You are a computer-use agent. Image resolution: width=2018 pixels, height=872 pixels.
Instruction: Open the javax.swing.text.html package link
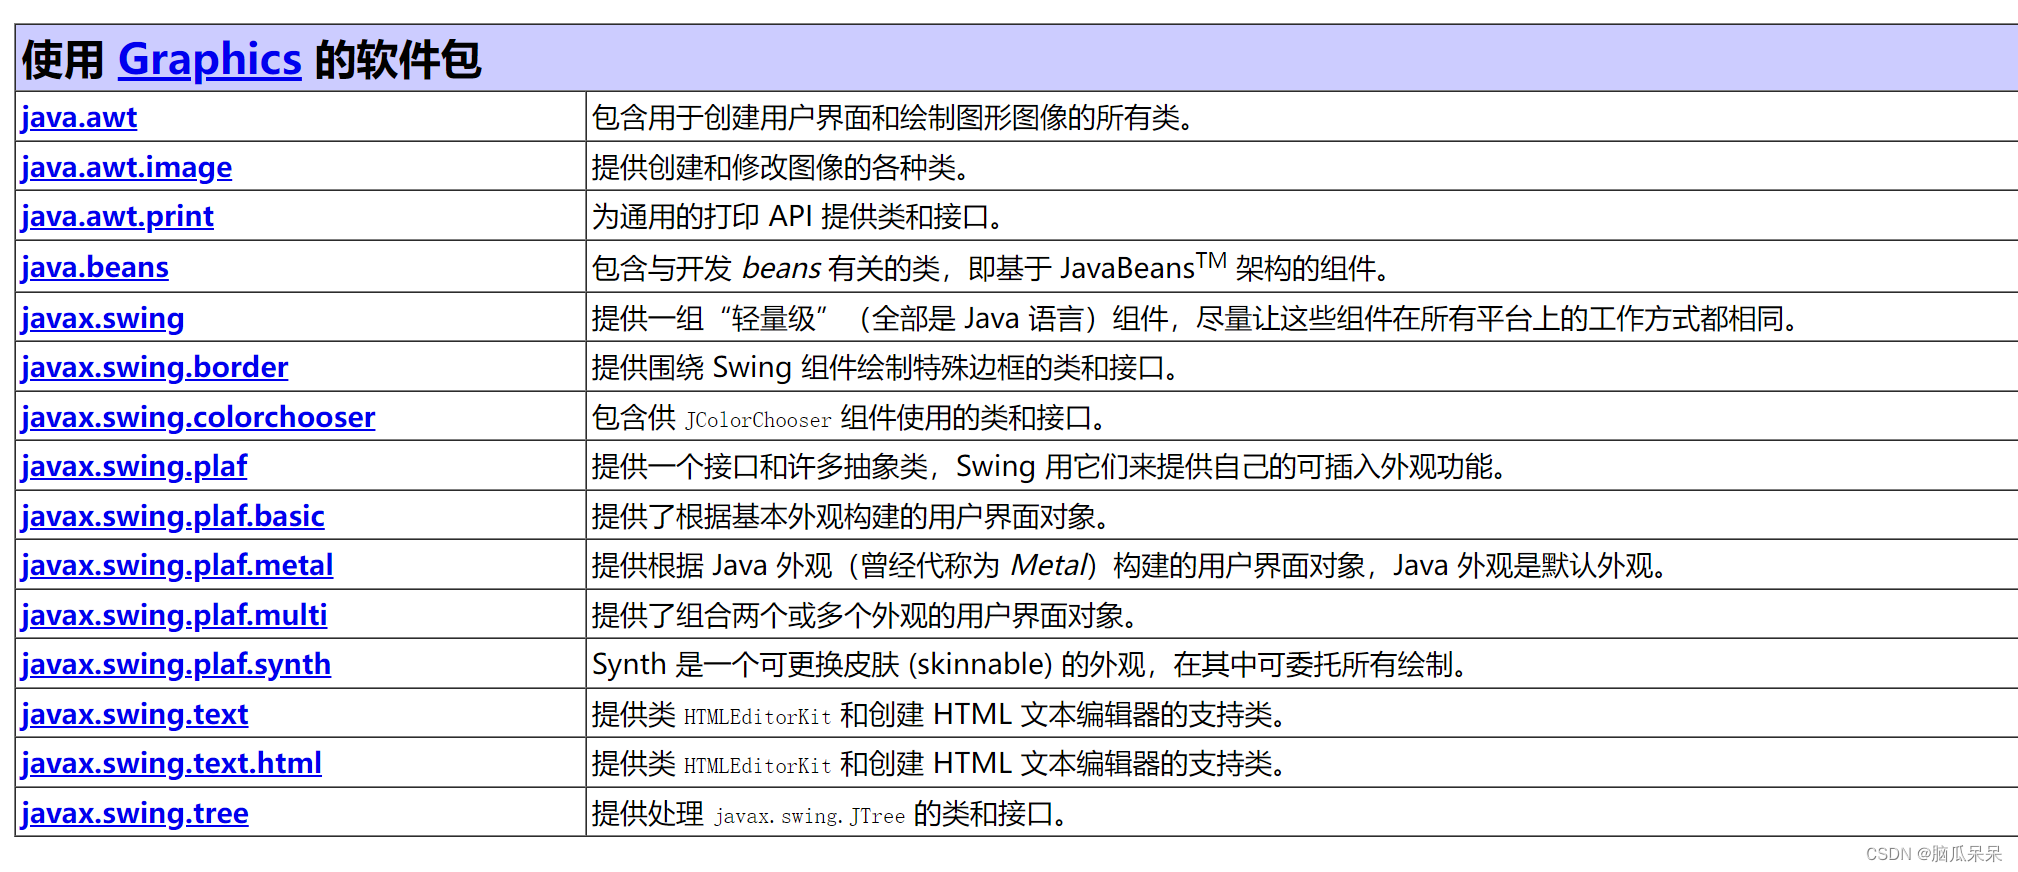[x=172, y=763]
